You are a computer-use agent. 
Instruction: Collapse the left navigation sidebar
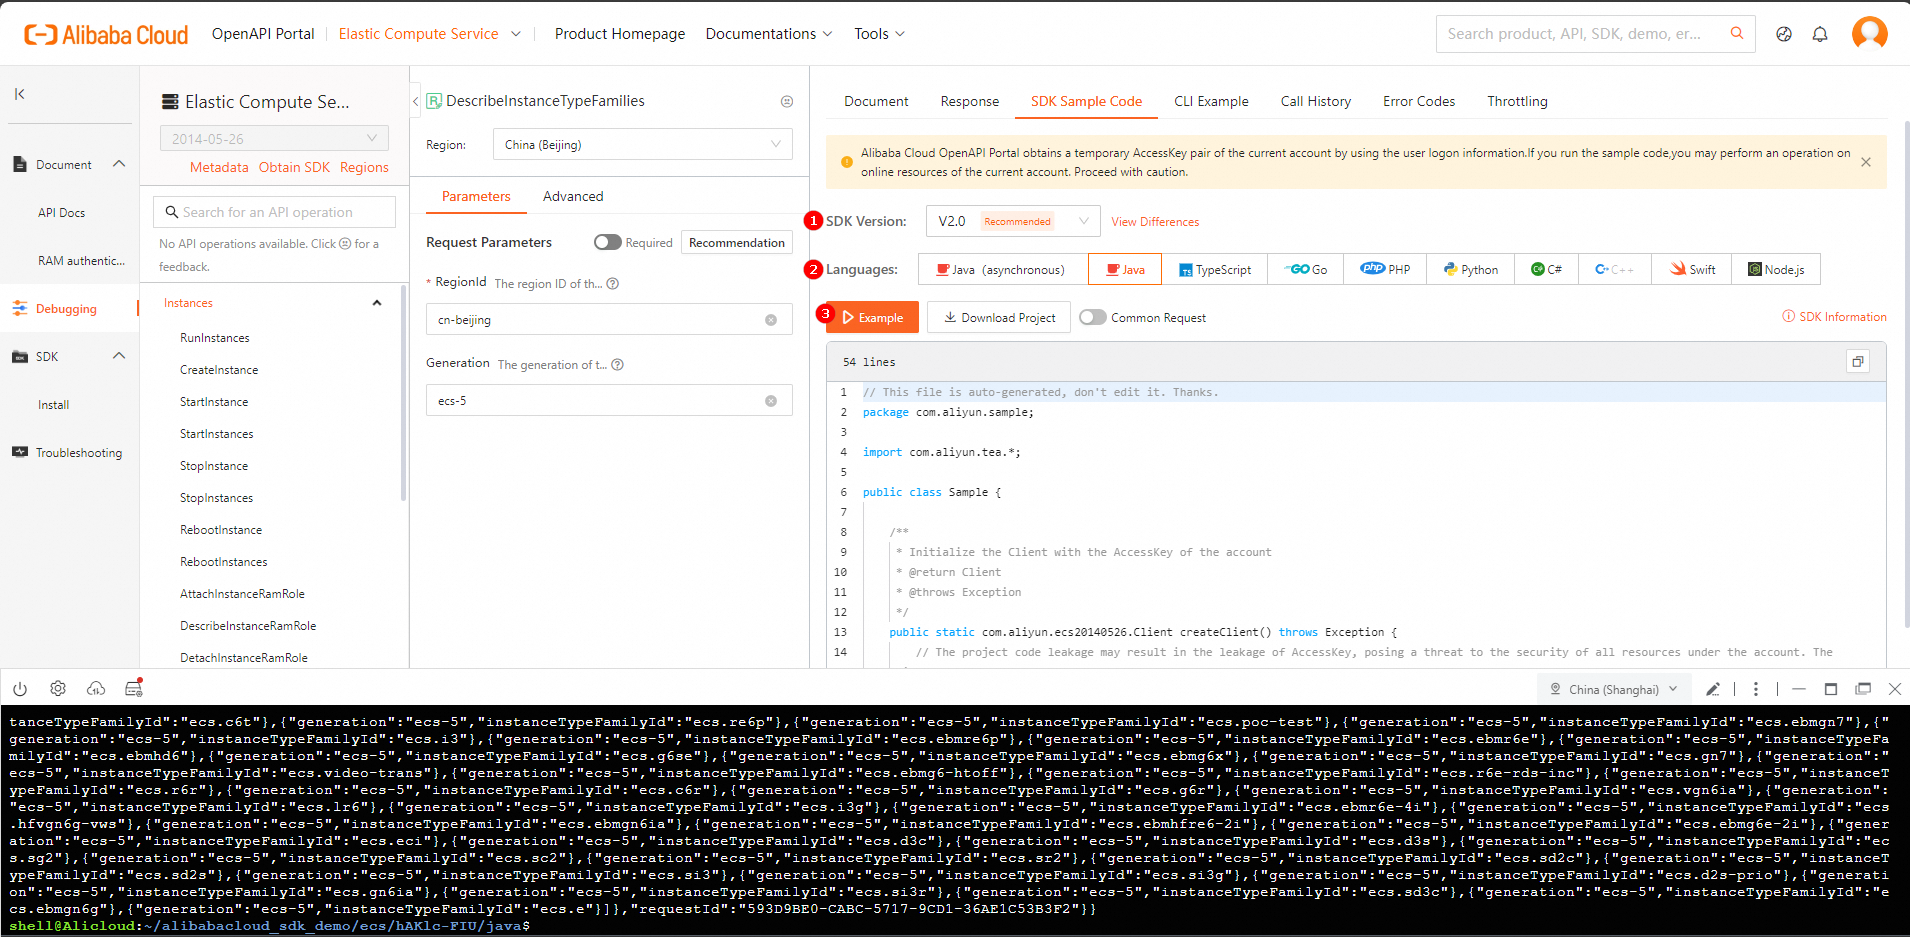coord(19,94)
